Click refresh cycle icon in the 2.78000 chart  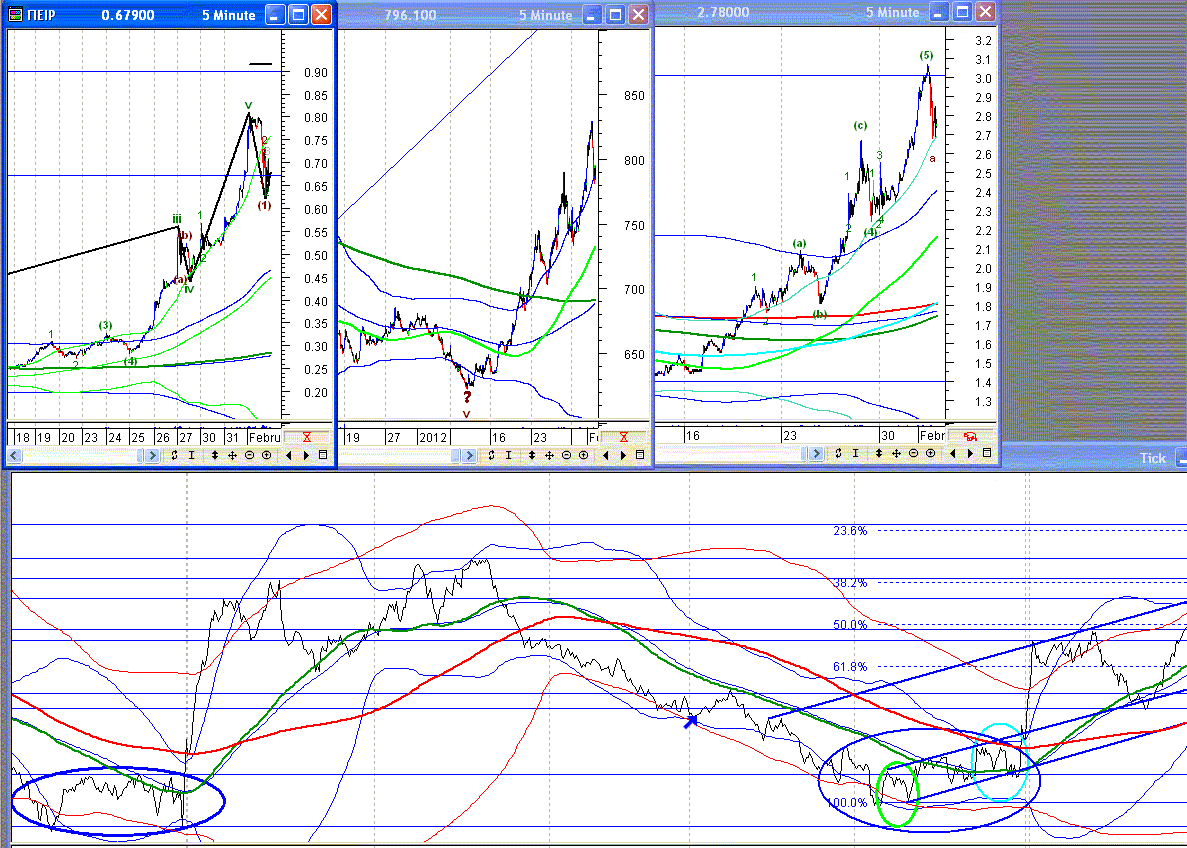pos(839,453)
